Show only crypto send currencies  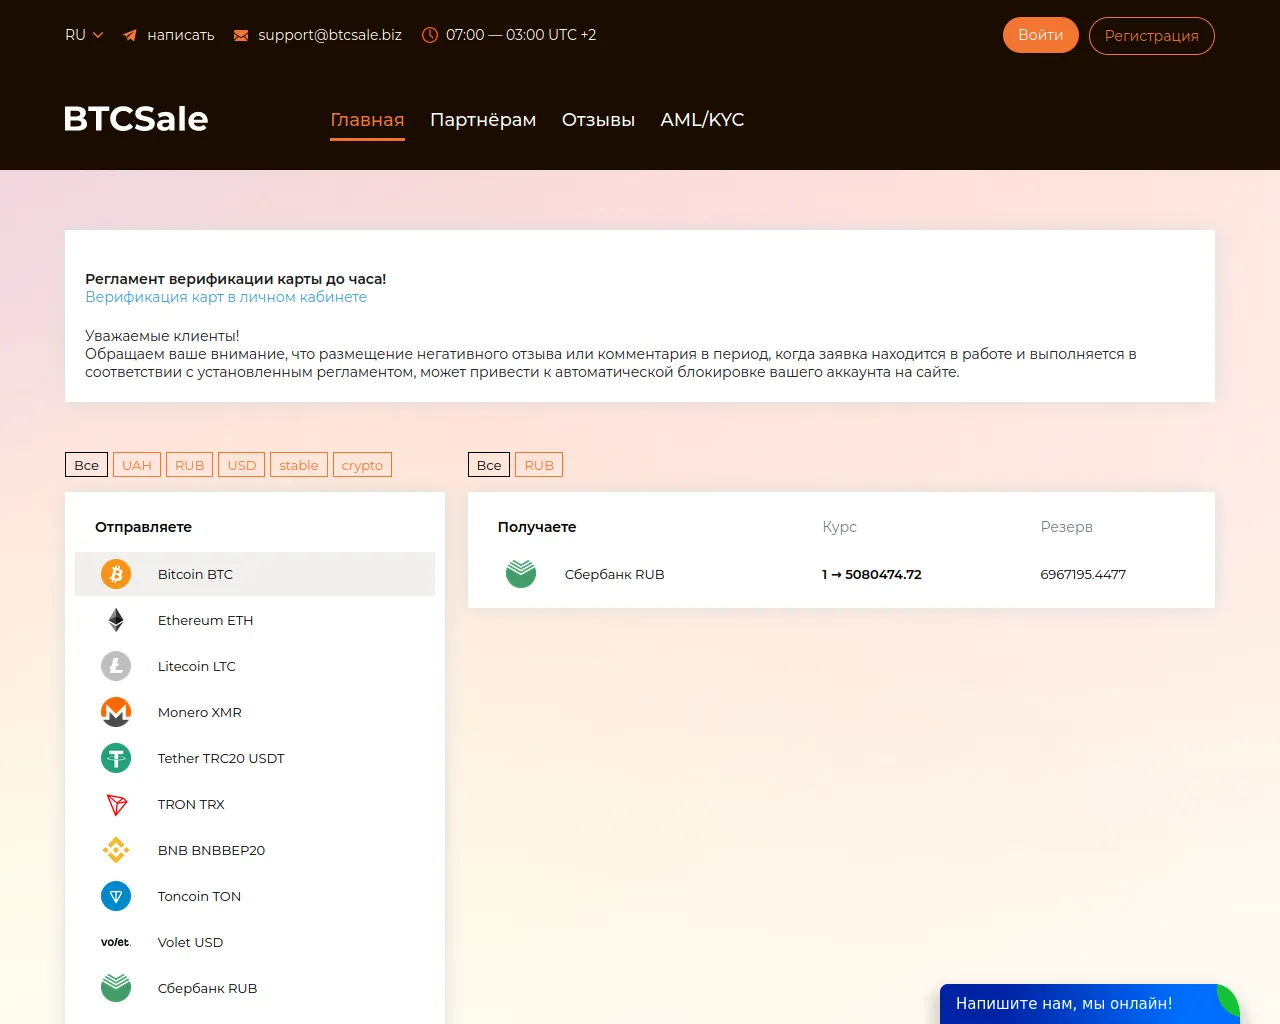(x=362, y=465)
